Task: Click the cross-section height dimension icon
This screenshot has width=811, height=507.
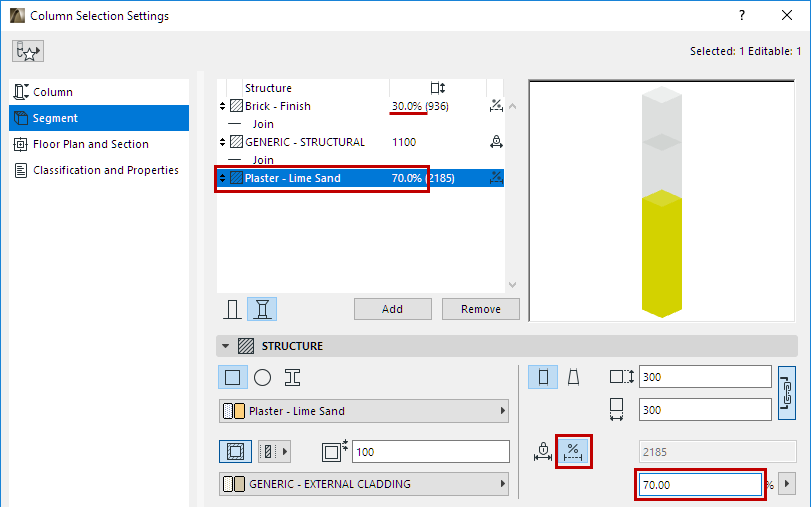Action: (x=621, y=377)
